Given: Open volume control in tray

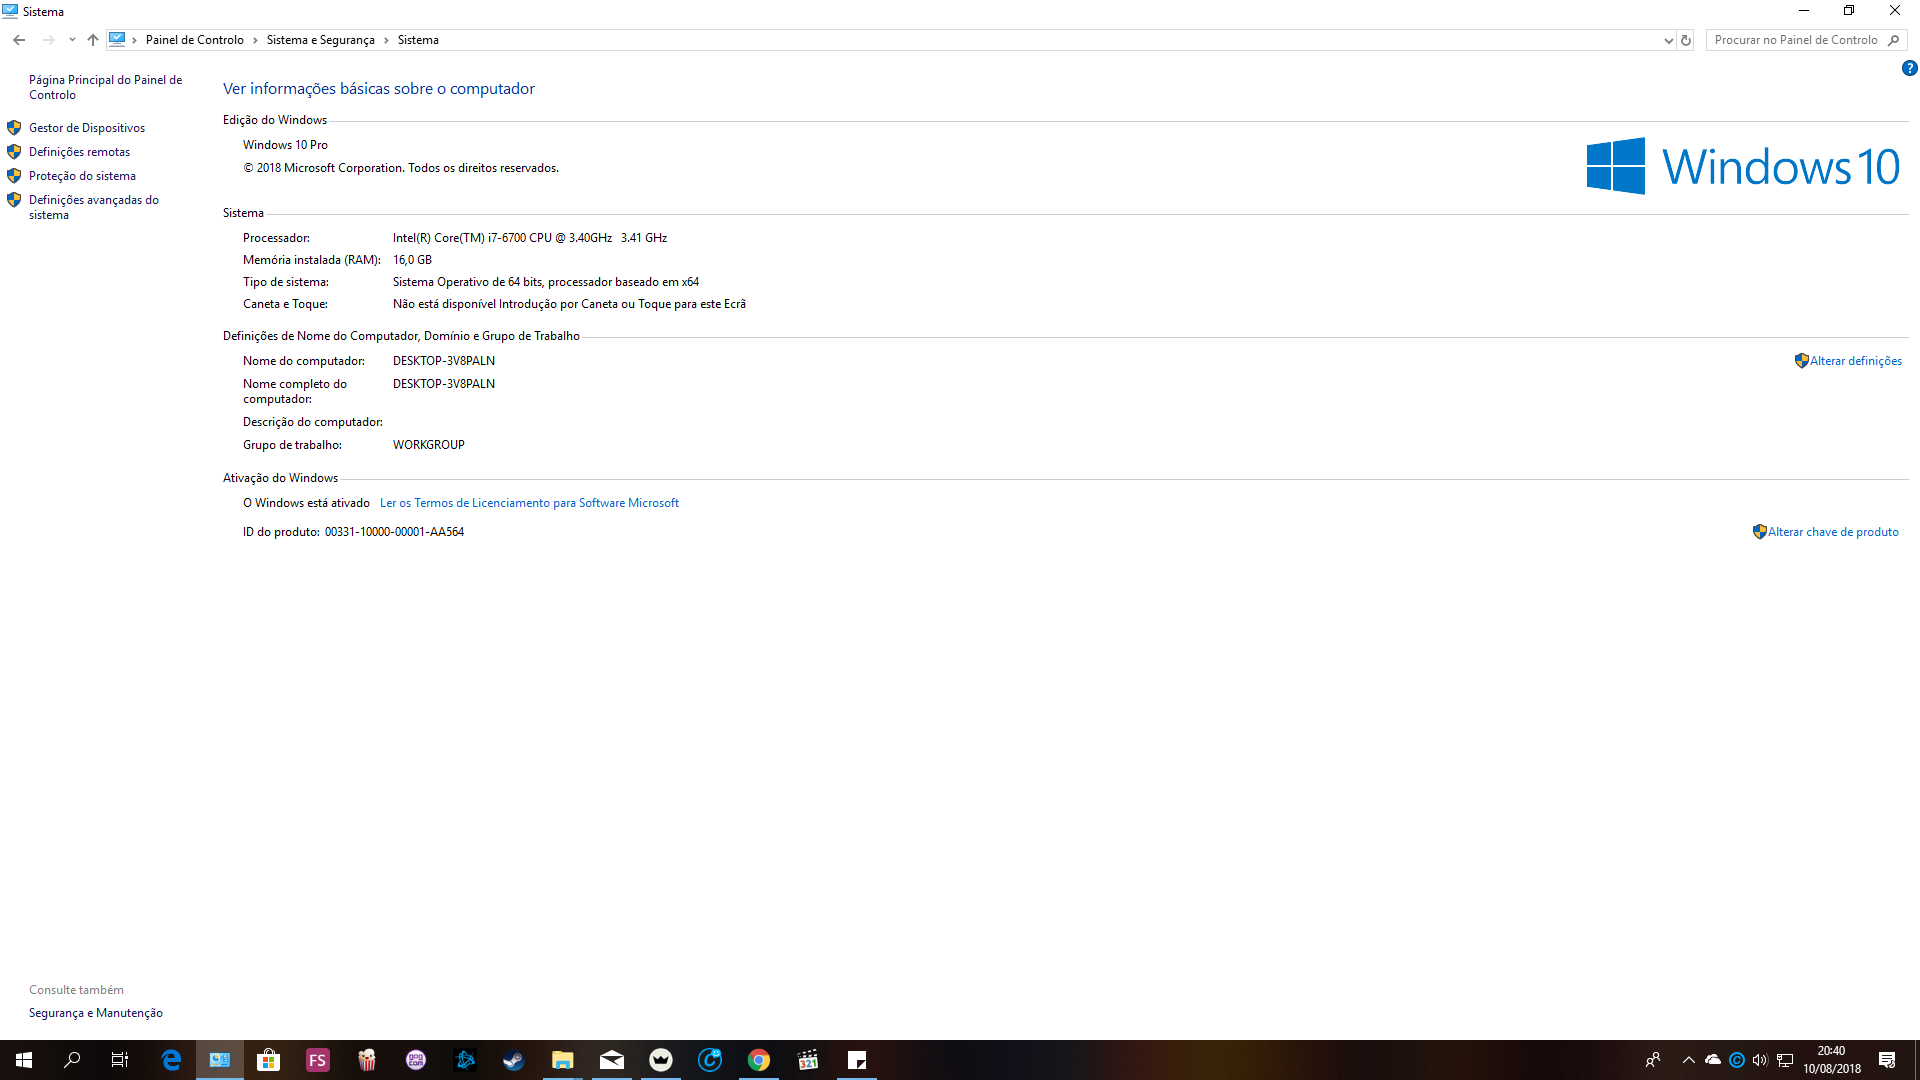Looking at the screenshot, I should (1760, 1060).
